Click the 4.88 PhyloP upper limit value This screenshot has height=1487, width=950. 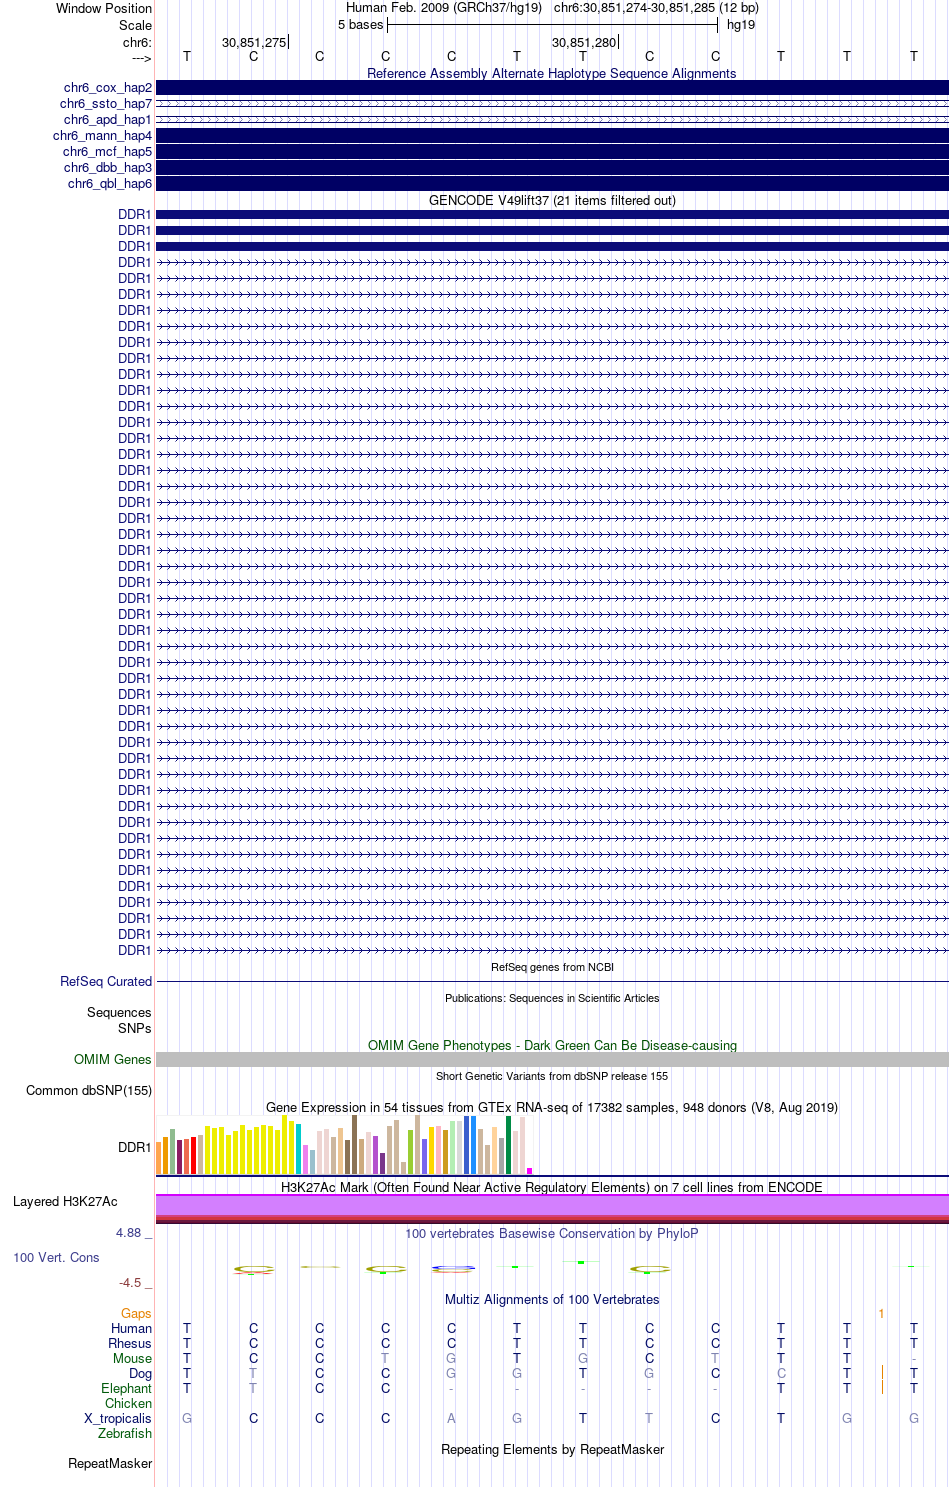[x=128, y=1233]
